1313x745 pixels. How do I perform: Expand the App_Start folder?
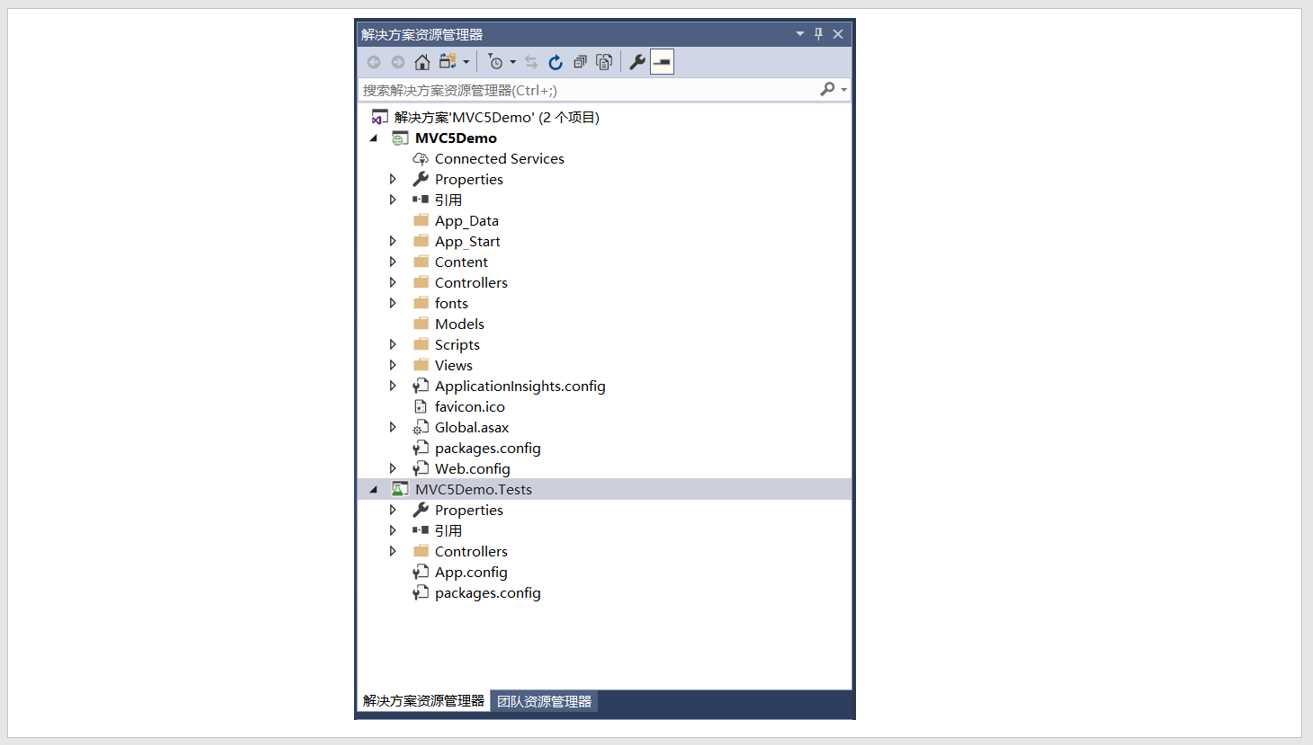[x=393, y=241]
